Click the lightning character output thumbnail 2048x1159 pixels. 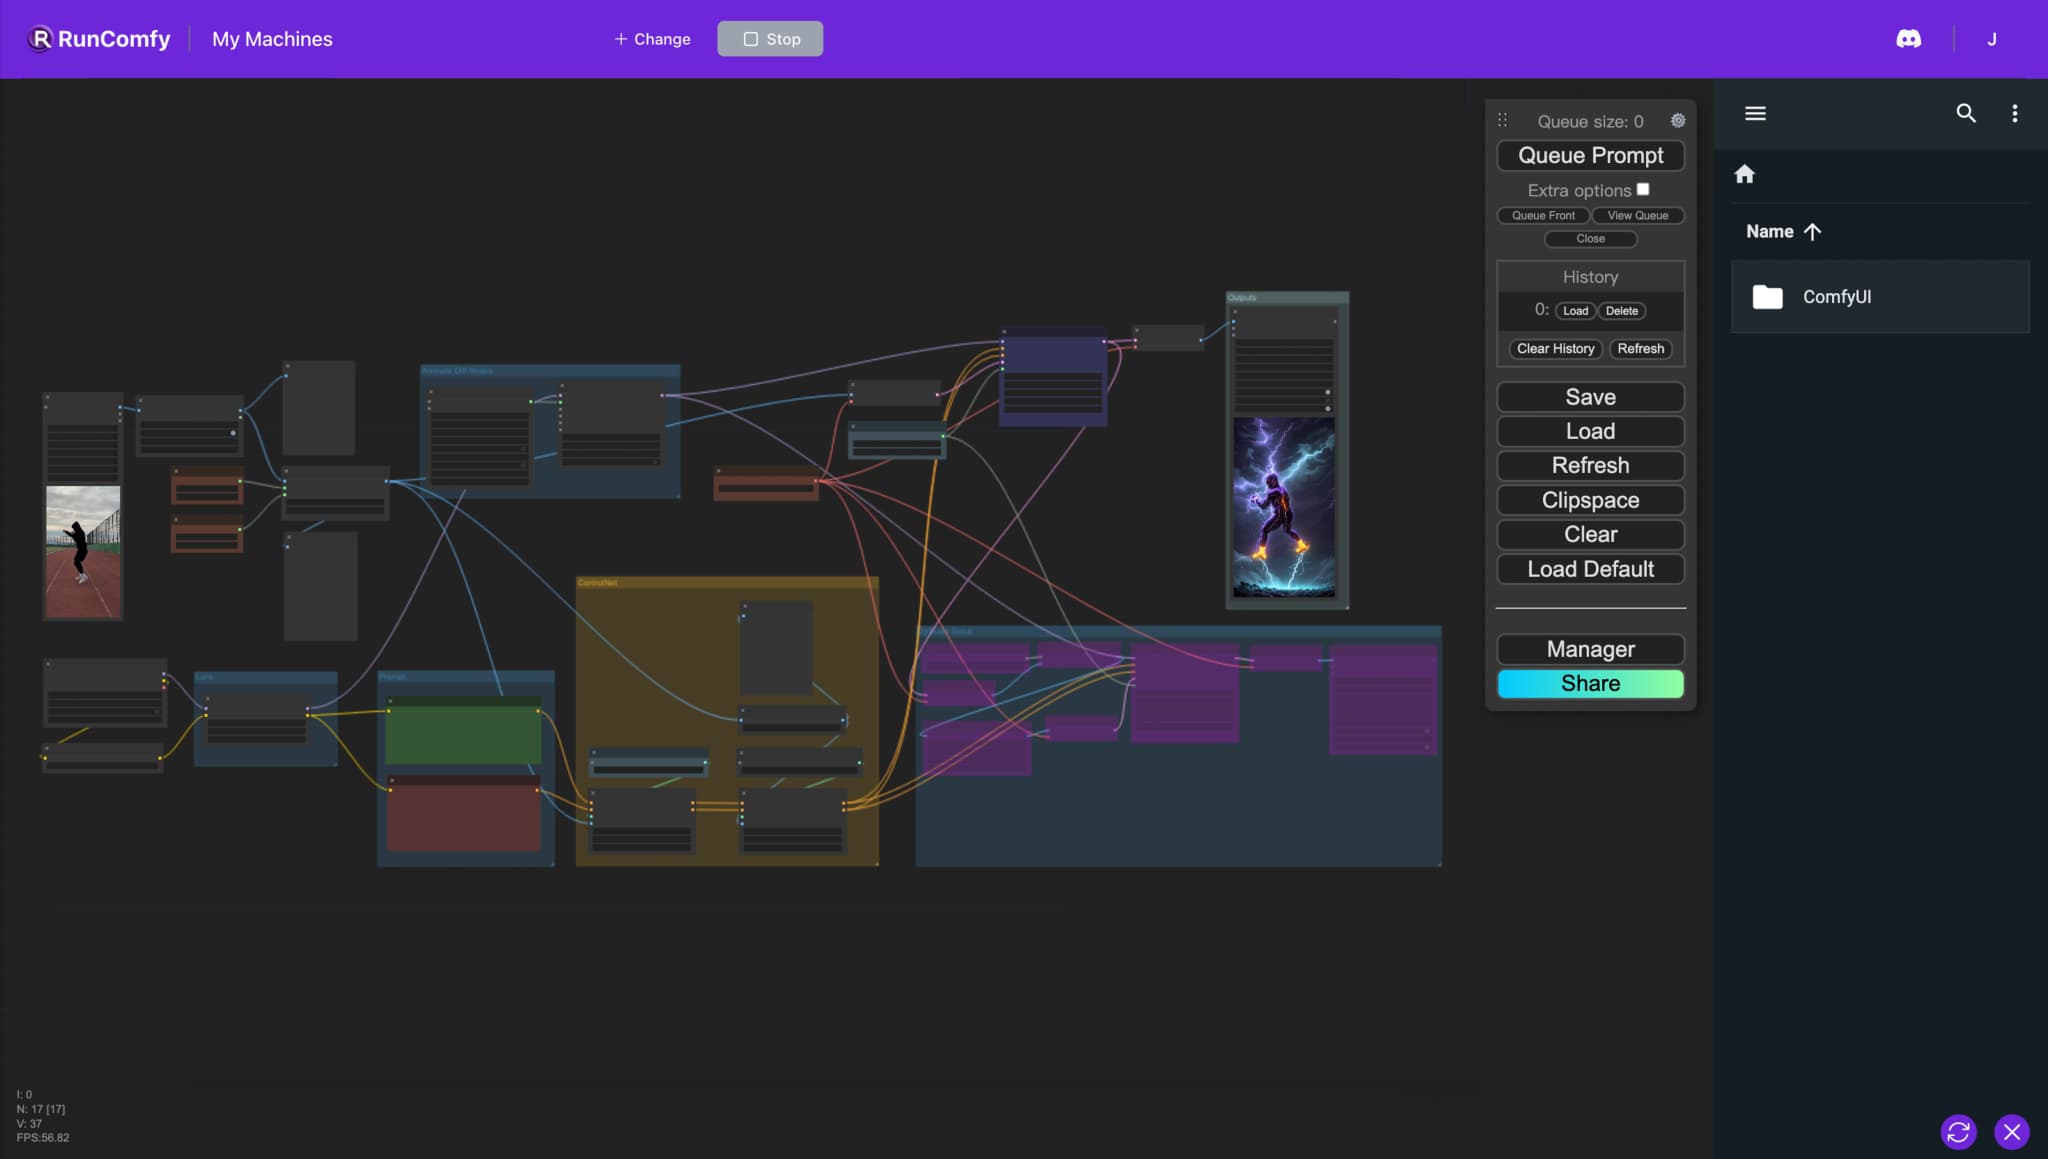pyautogui.click(x=1286, y=505)
